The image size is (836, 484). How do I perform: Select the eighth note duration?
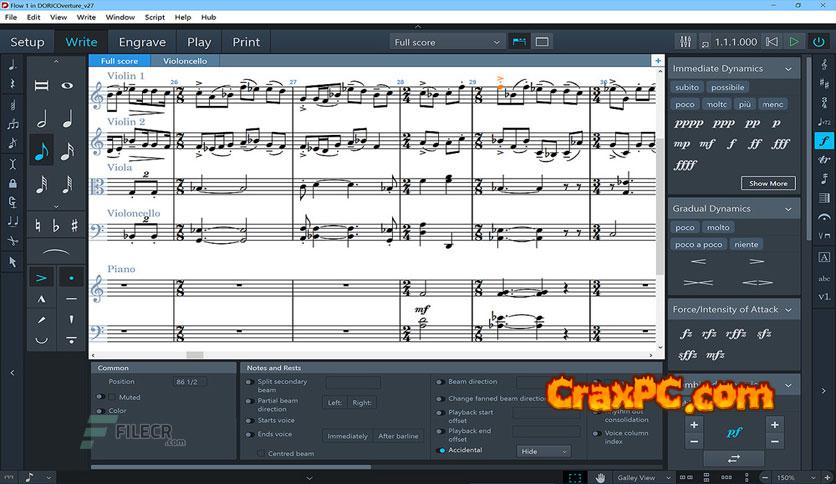tap(41, 152)
